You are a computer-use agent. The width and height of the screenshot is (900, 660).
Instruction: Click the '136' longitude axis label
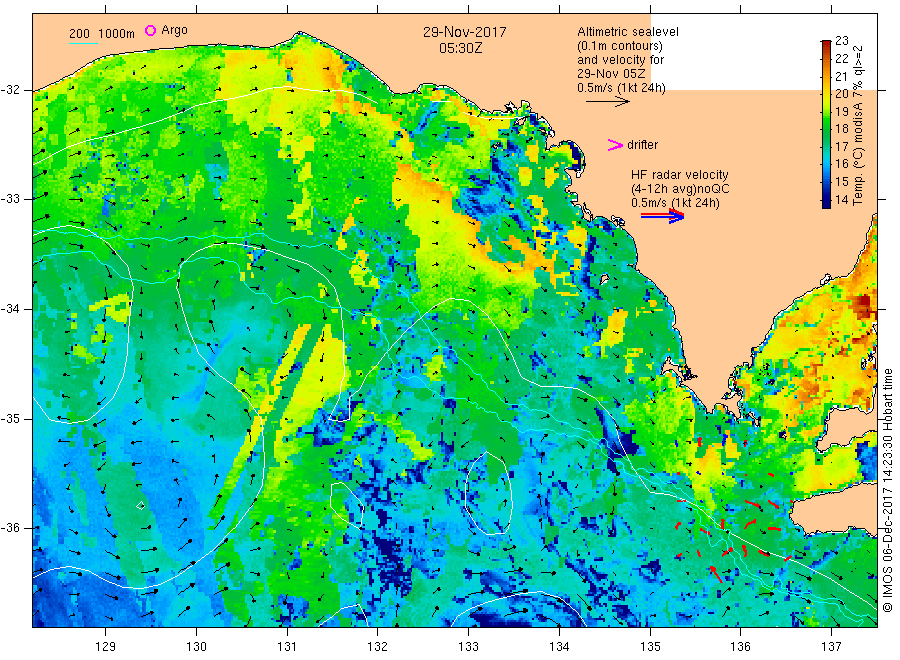(x=740, y=647)
